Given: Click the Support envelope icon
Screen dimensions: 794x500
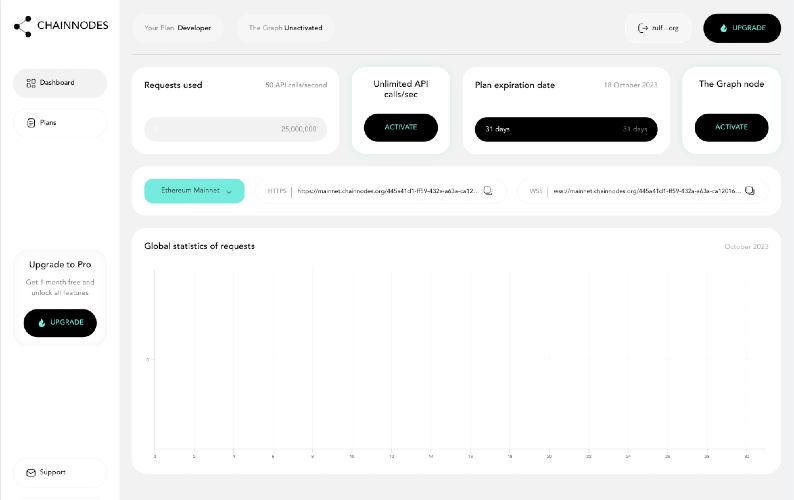Looking at the screenshot, I should [x=31, y=473].
